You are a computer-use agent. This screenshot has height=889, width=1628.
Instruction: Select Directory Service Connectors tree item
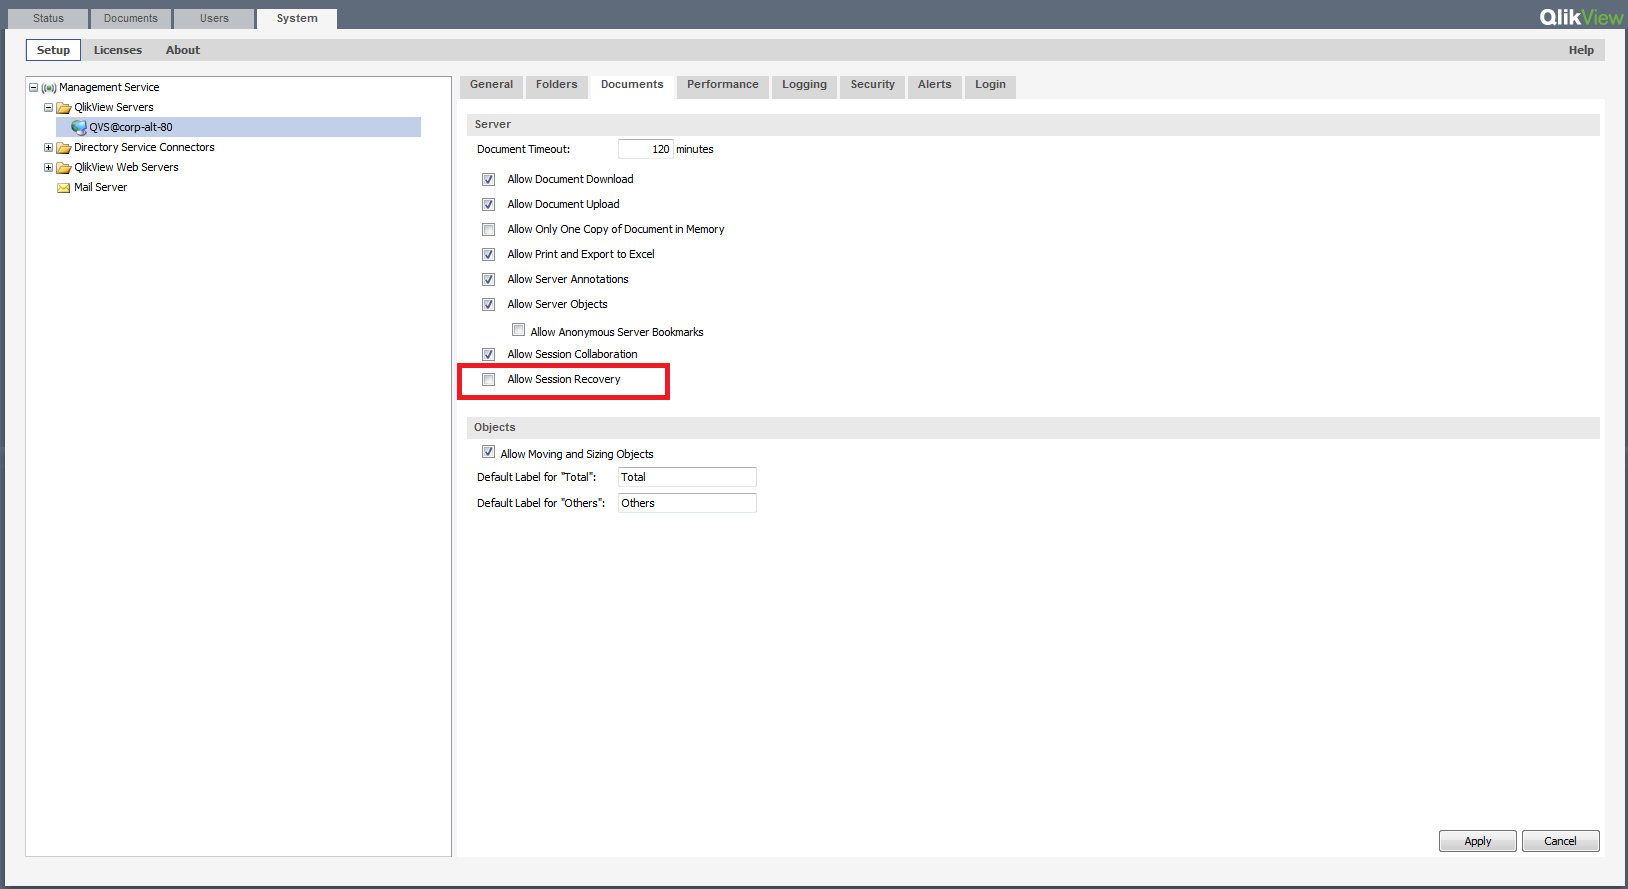point(144,148)
